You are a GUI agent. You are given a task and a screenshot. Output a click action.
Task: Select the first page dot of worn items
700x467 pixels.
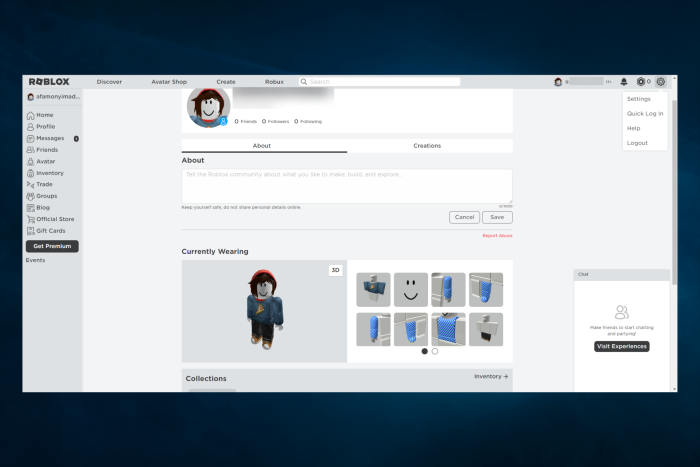click(x=425, y=351)
